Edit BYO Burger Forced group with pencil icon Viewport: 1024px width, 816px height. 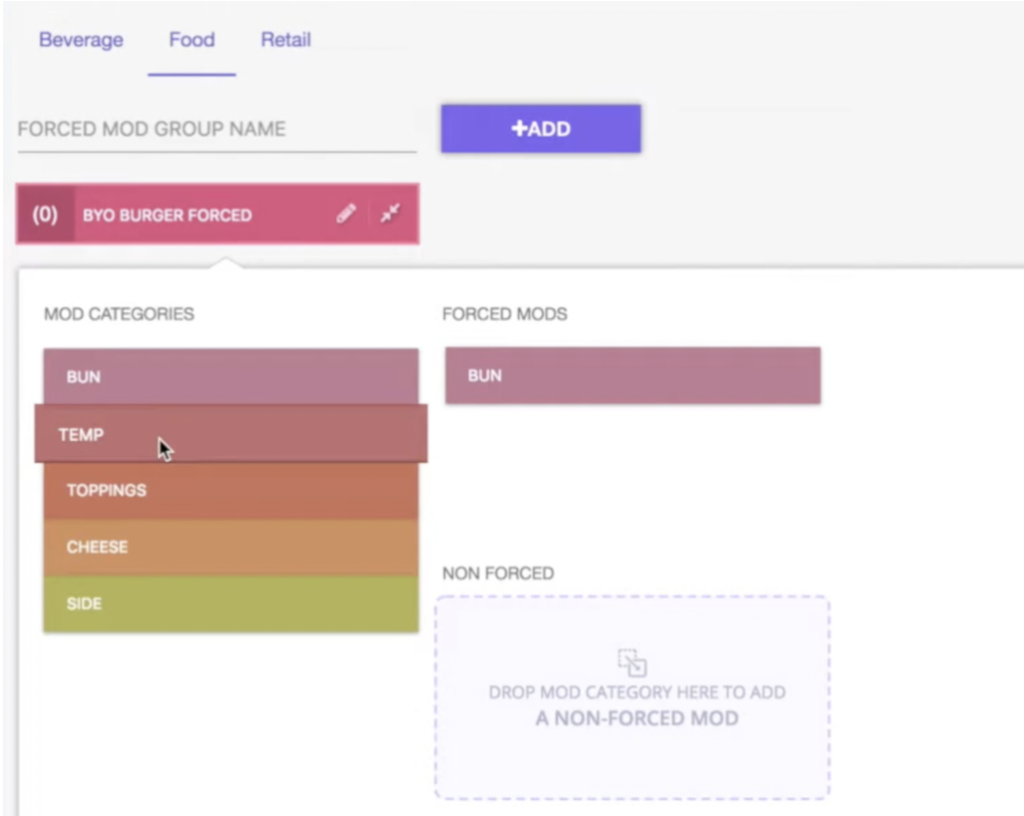346,213
